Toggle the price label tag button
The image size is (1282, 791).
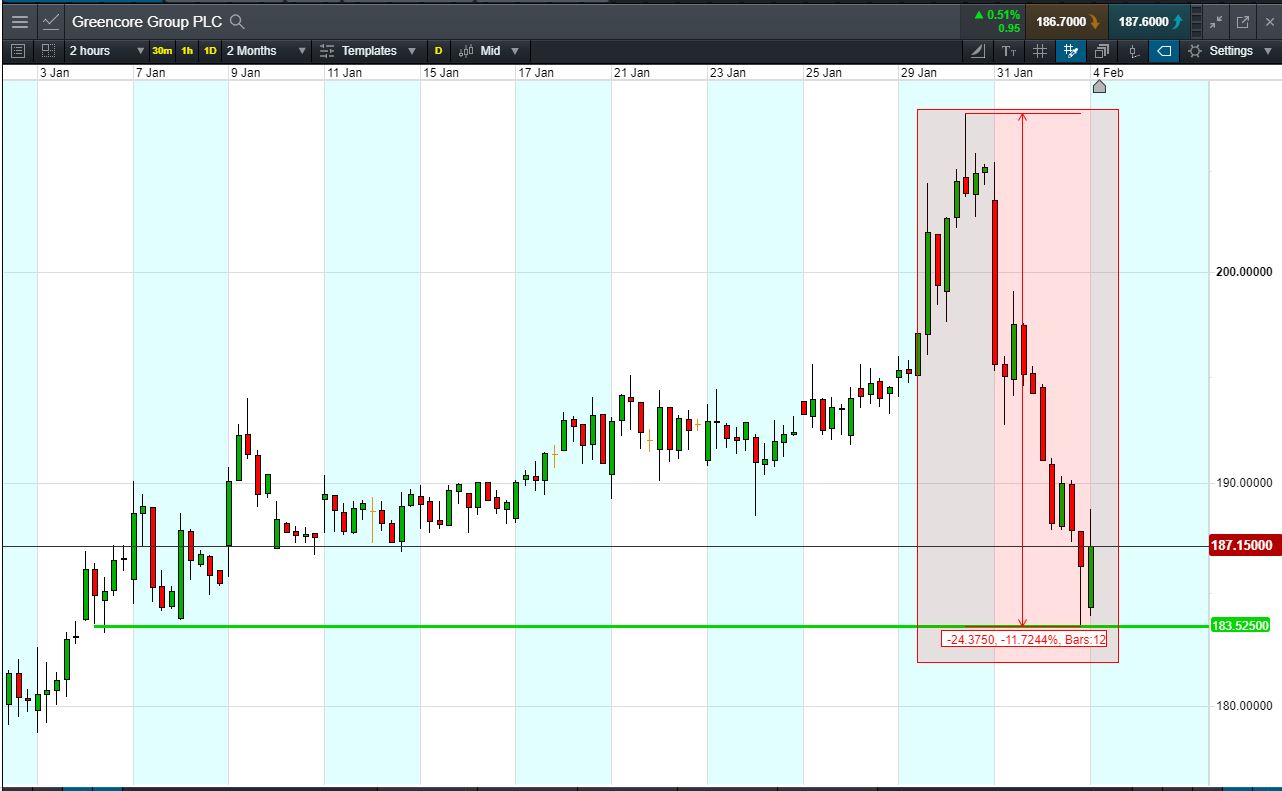(1164, 51)
